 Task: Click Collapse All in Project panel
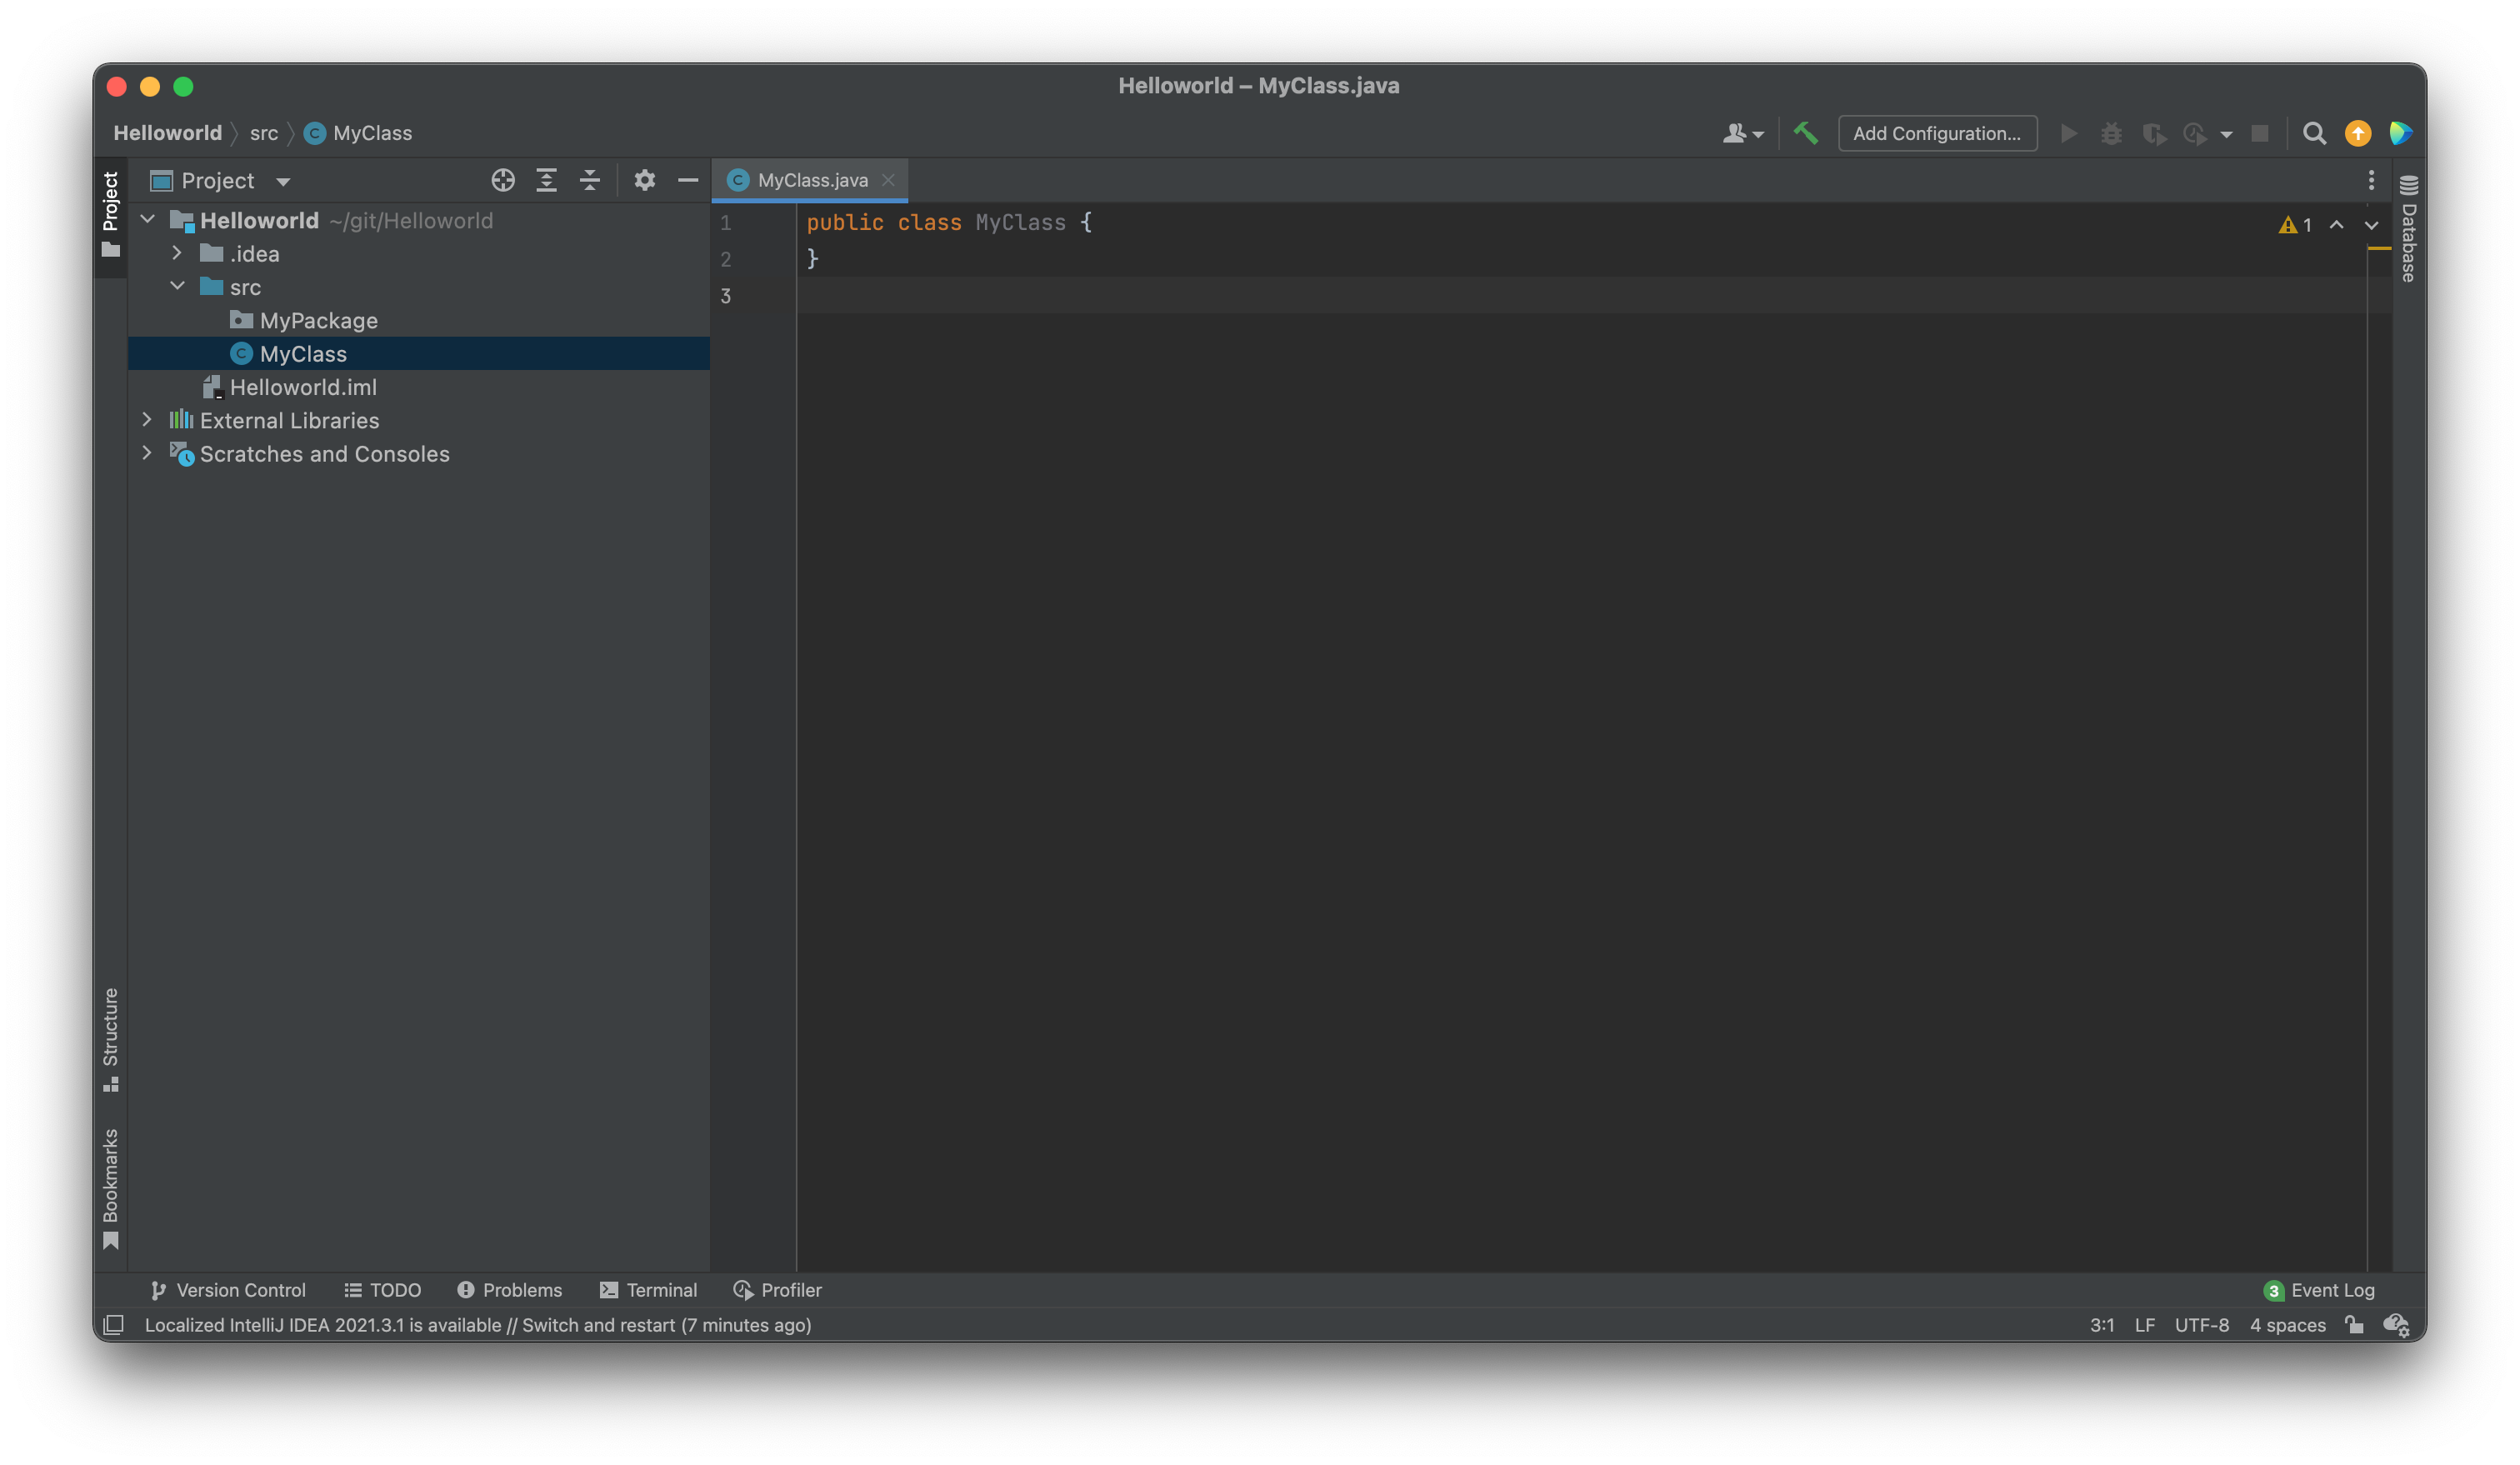pos(590,180)
